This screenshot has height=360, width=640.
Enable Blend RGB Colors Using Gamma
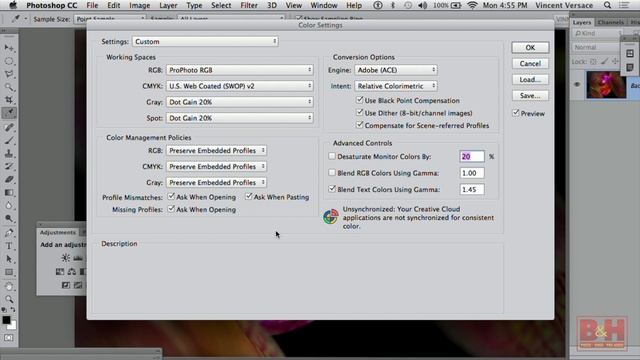tap(332, 173)
